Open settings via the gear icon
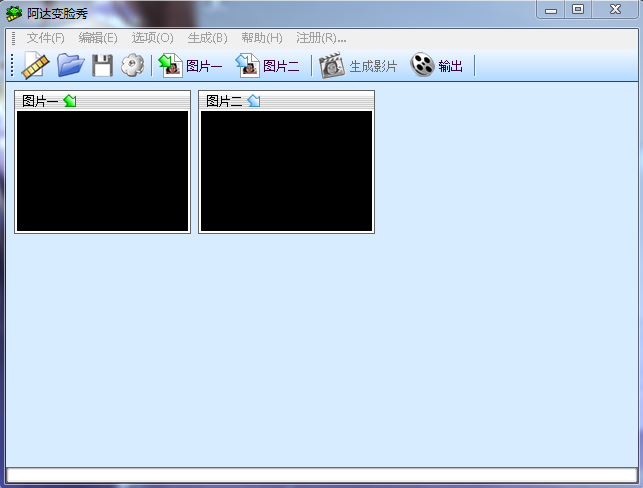Image resolution: width=643 pixels, height=488 pixels. (132, 65)
